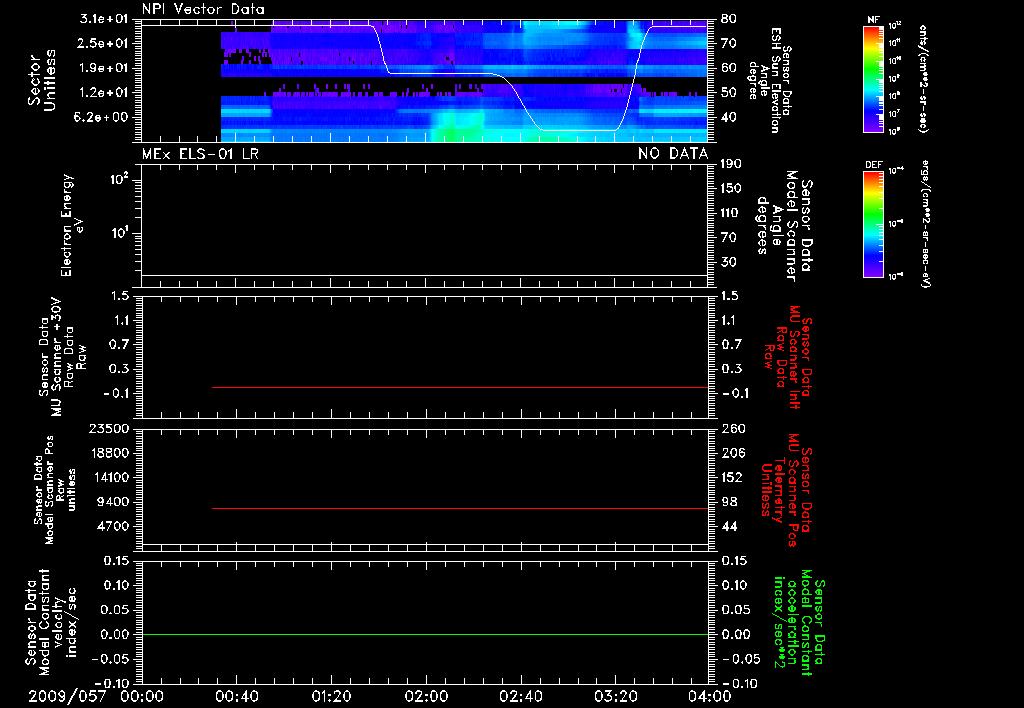The width and height of the screenshot is (1024, 708).
Task: Click the '98' telemetry tick label
Action: point(729,502)
